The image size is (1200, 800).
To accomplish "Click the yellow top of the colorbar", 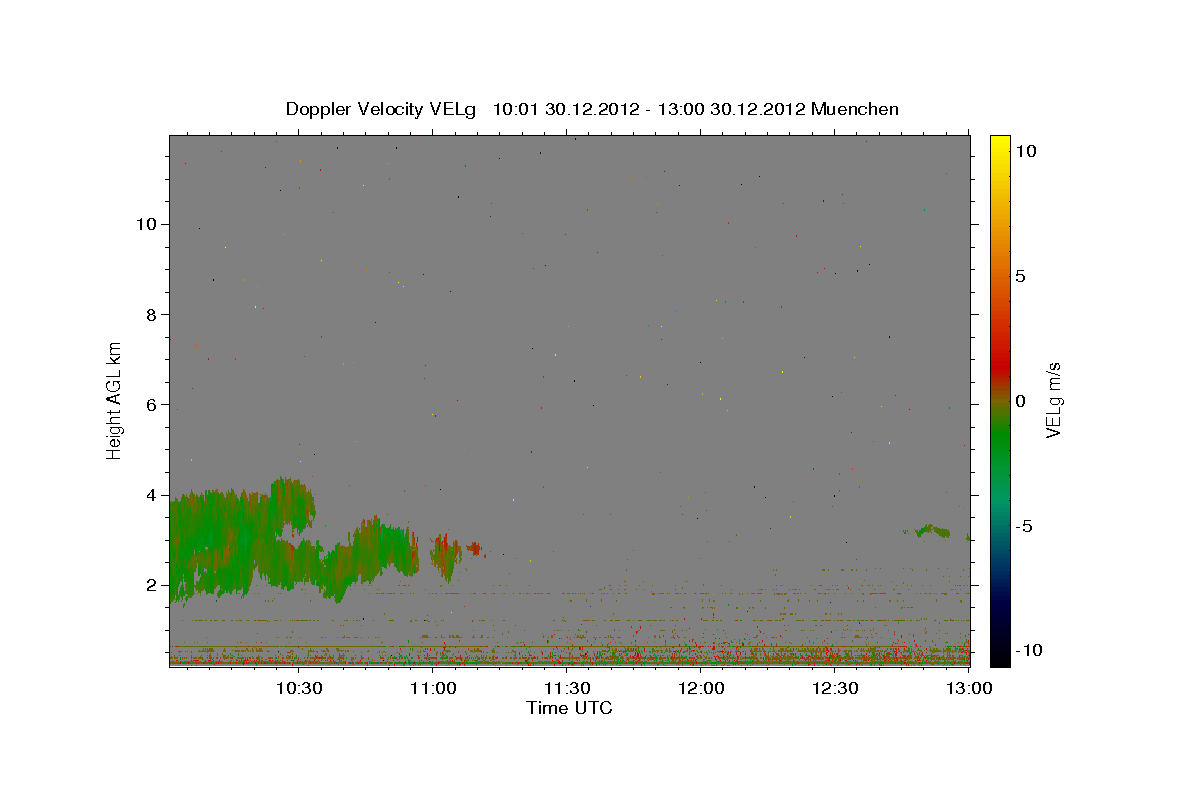I will [999, 143].
